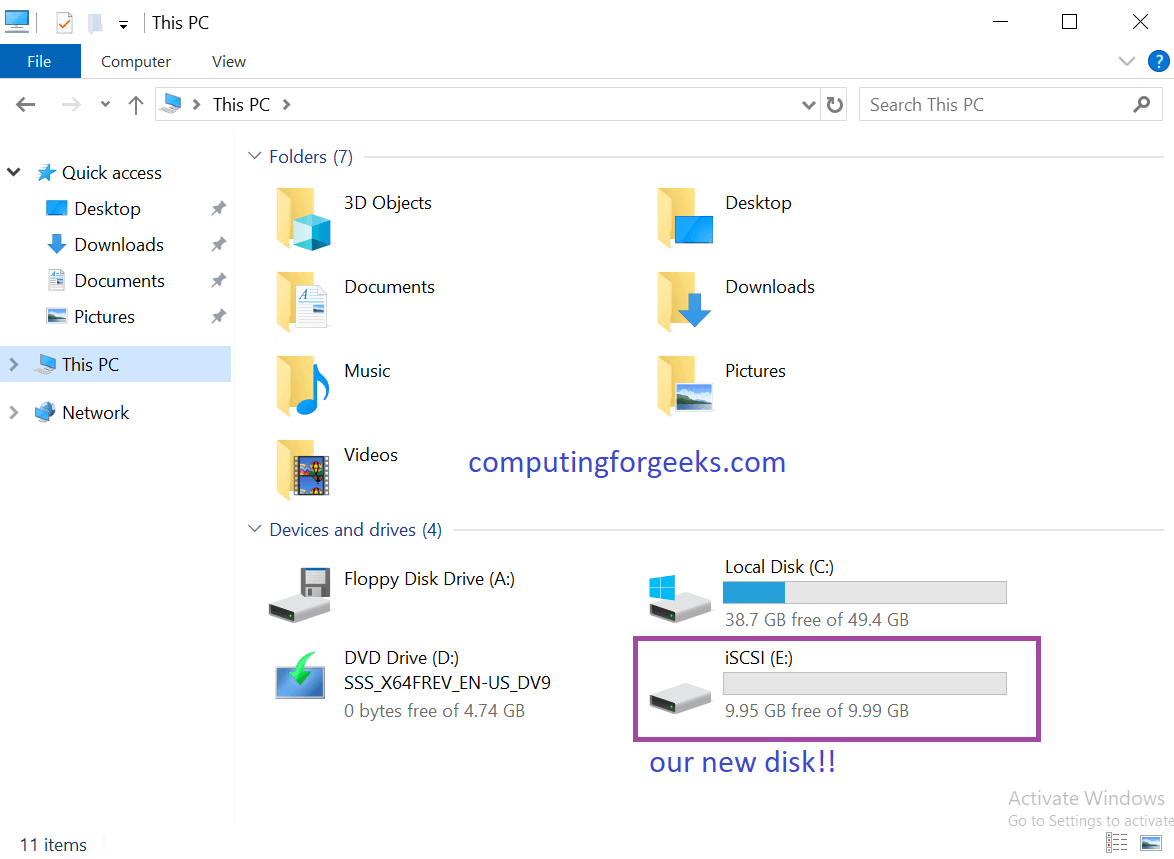1174x859 pixels.
Task: Collapse the Devices and drives (4) group
Action: (x=255, y=529)
